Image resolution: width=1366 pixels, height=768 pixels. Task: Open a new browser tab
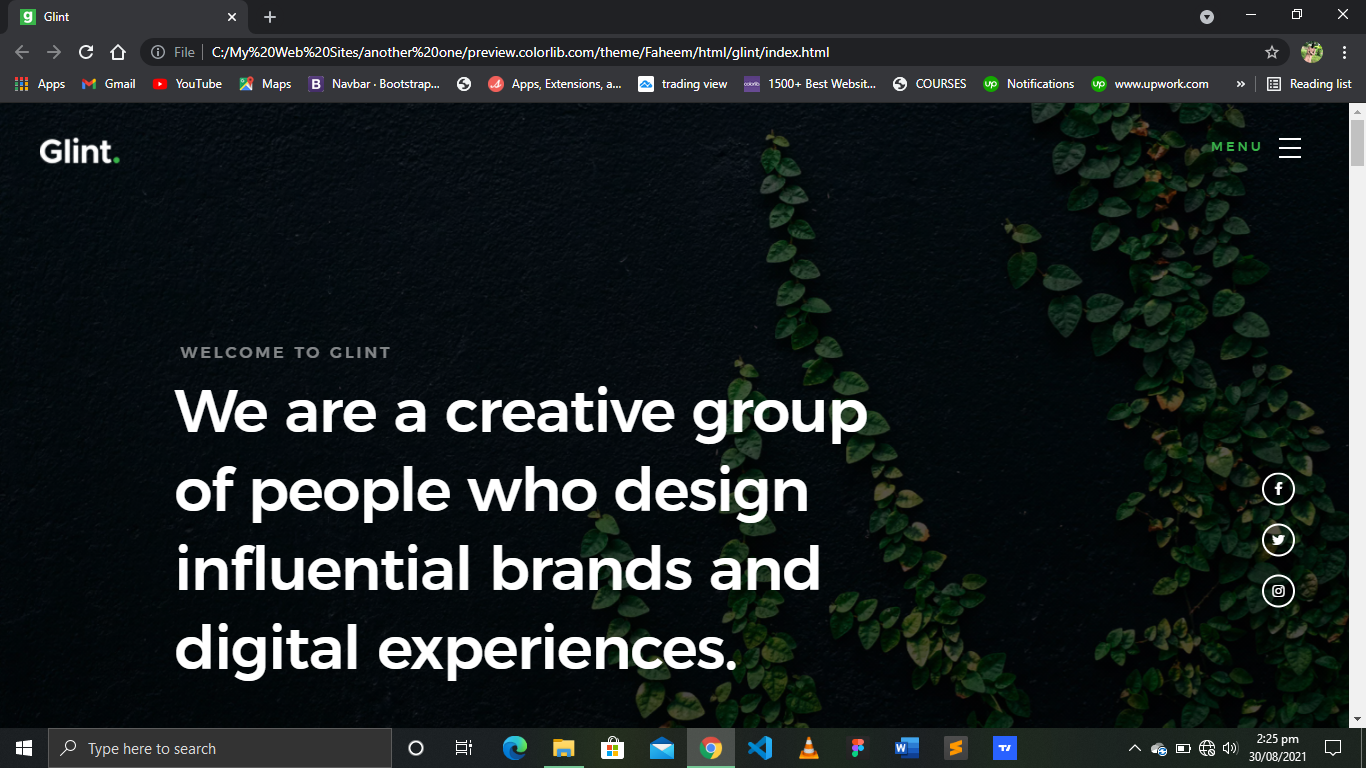click(270, 17)
